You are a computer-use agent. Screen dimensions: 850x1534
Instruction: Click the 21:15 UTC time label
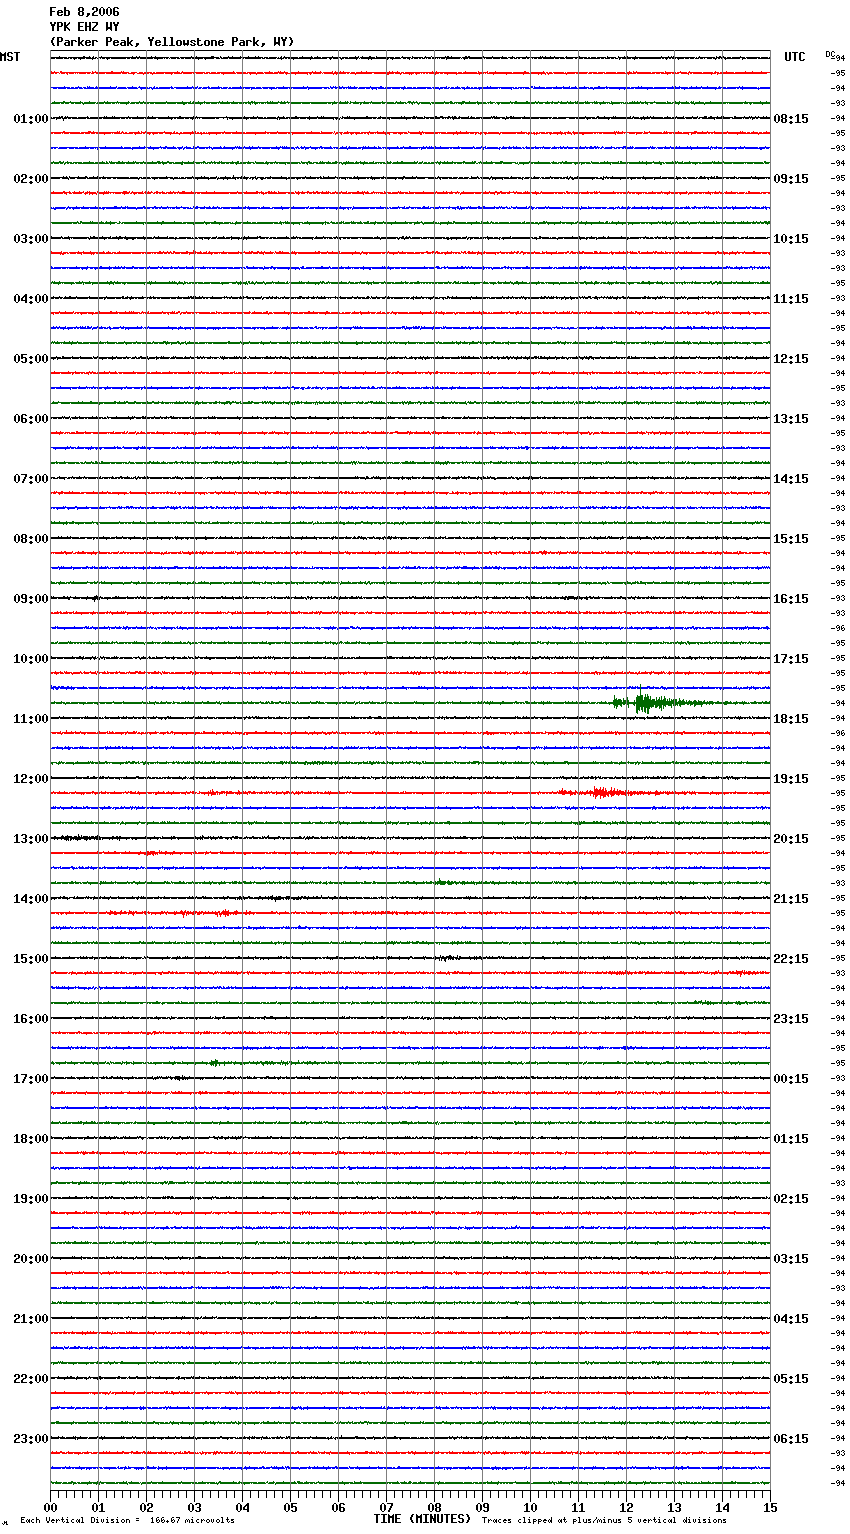click(x=791, y=899)
